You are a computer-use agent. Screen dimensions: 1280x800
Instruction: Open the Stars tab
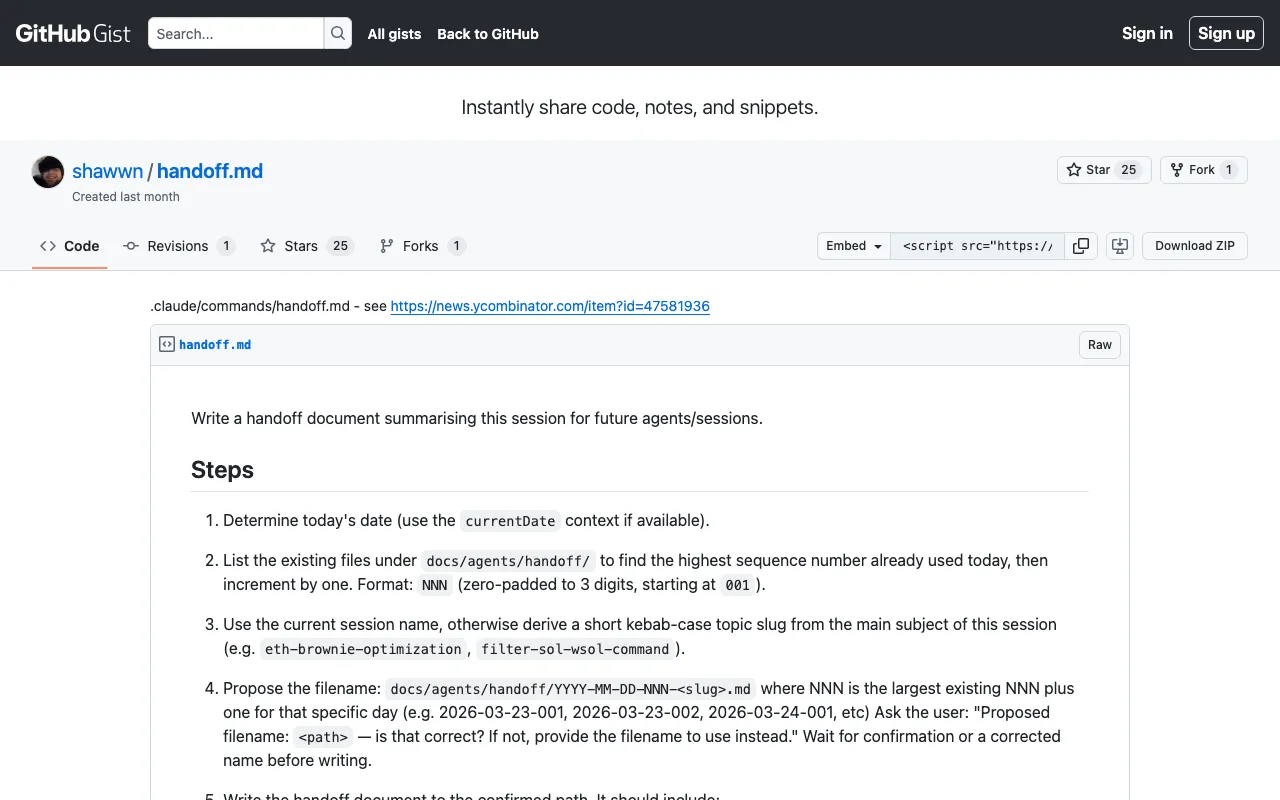pos(307,246)
